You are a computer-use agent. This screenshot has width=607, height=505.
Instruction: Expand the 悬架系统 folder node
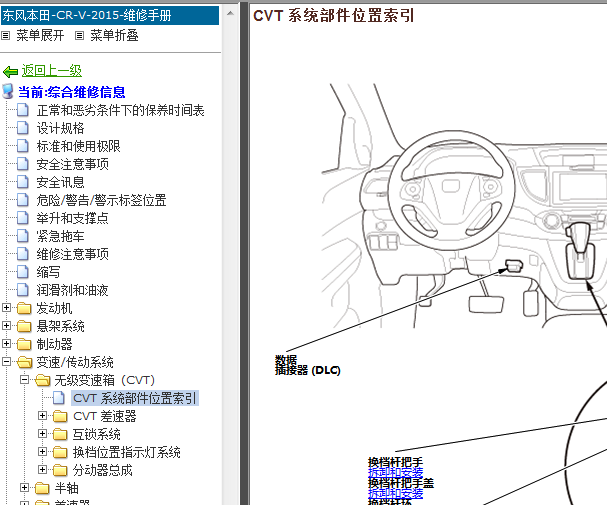pyautogui.click(x=6, y=325)
